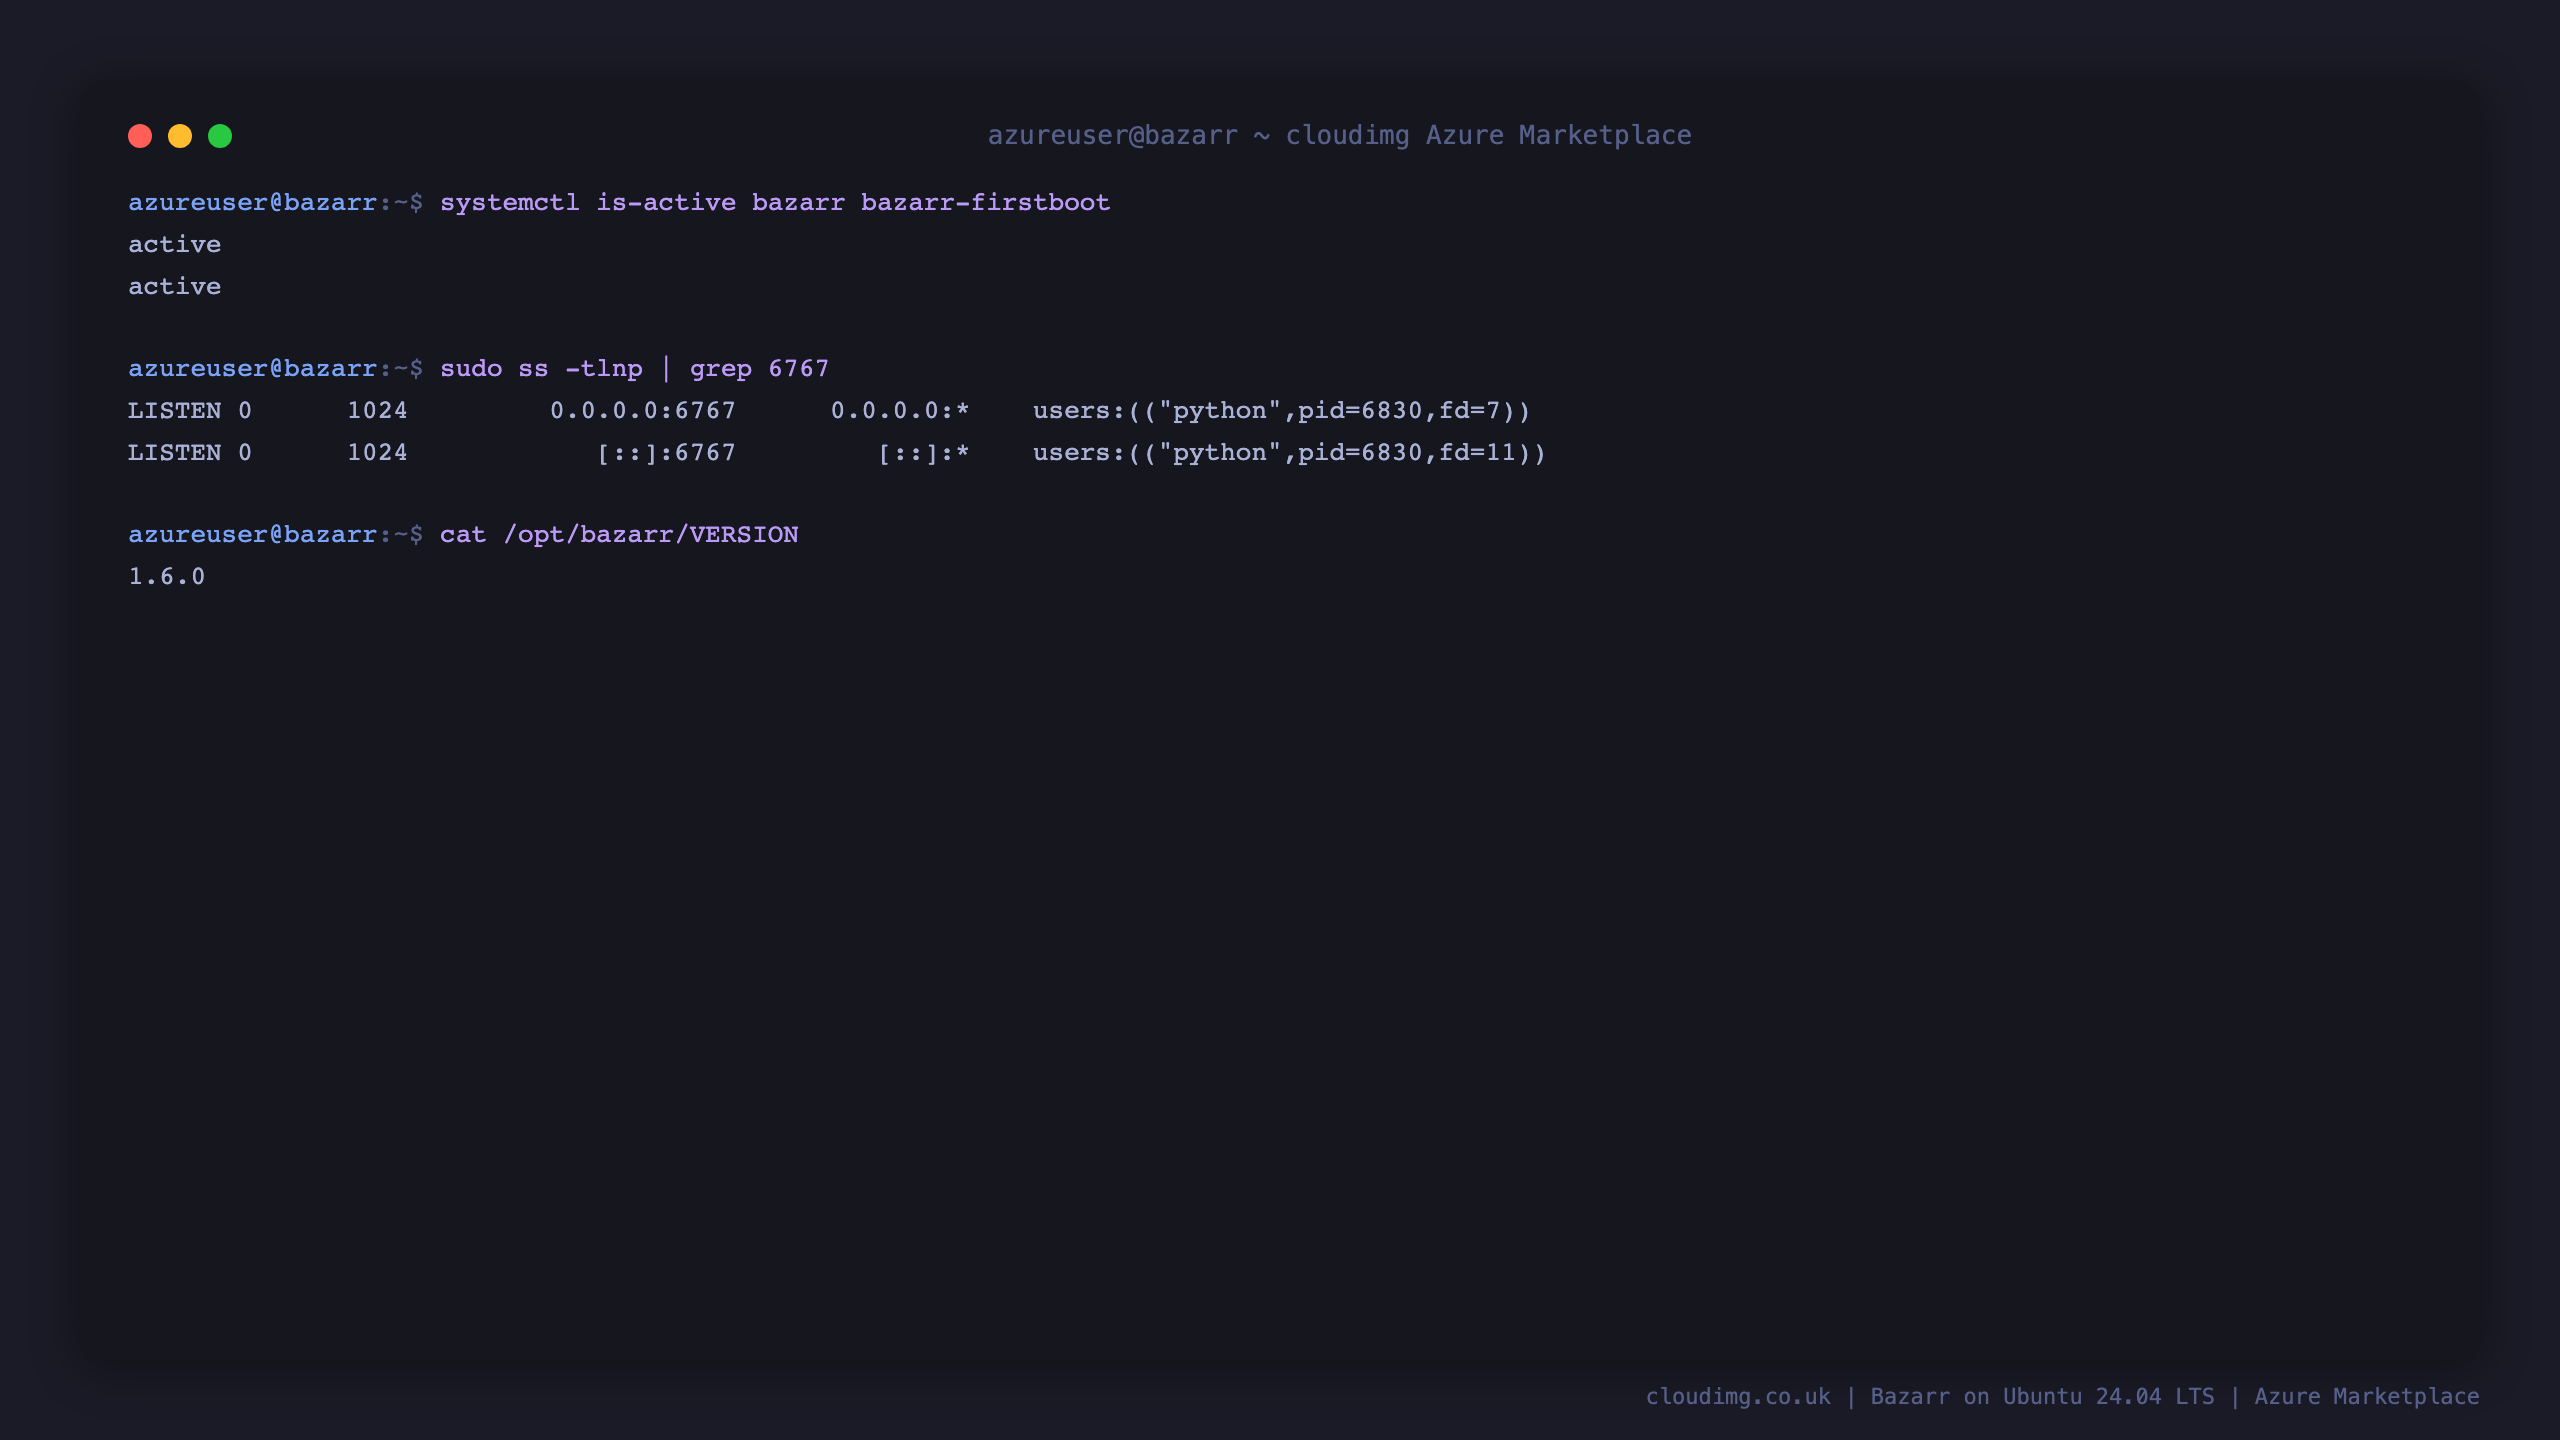Click the prompt 'azureuser@bazarr:~$' before sudo ss
The height and width of the screenshot is (1440, 2560).
276,369
